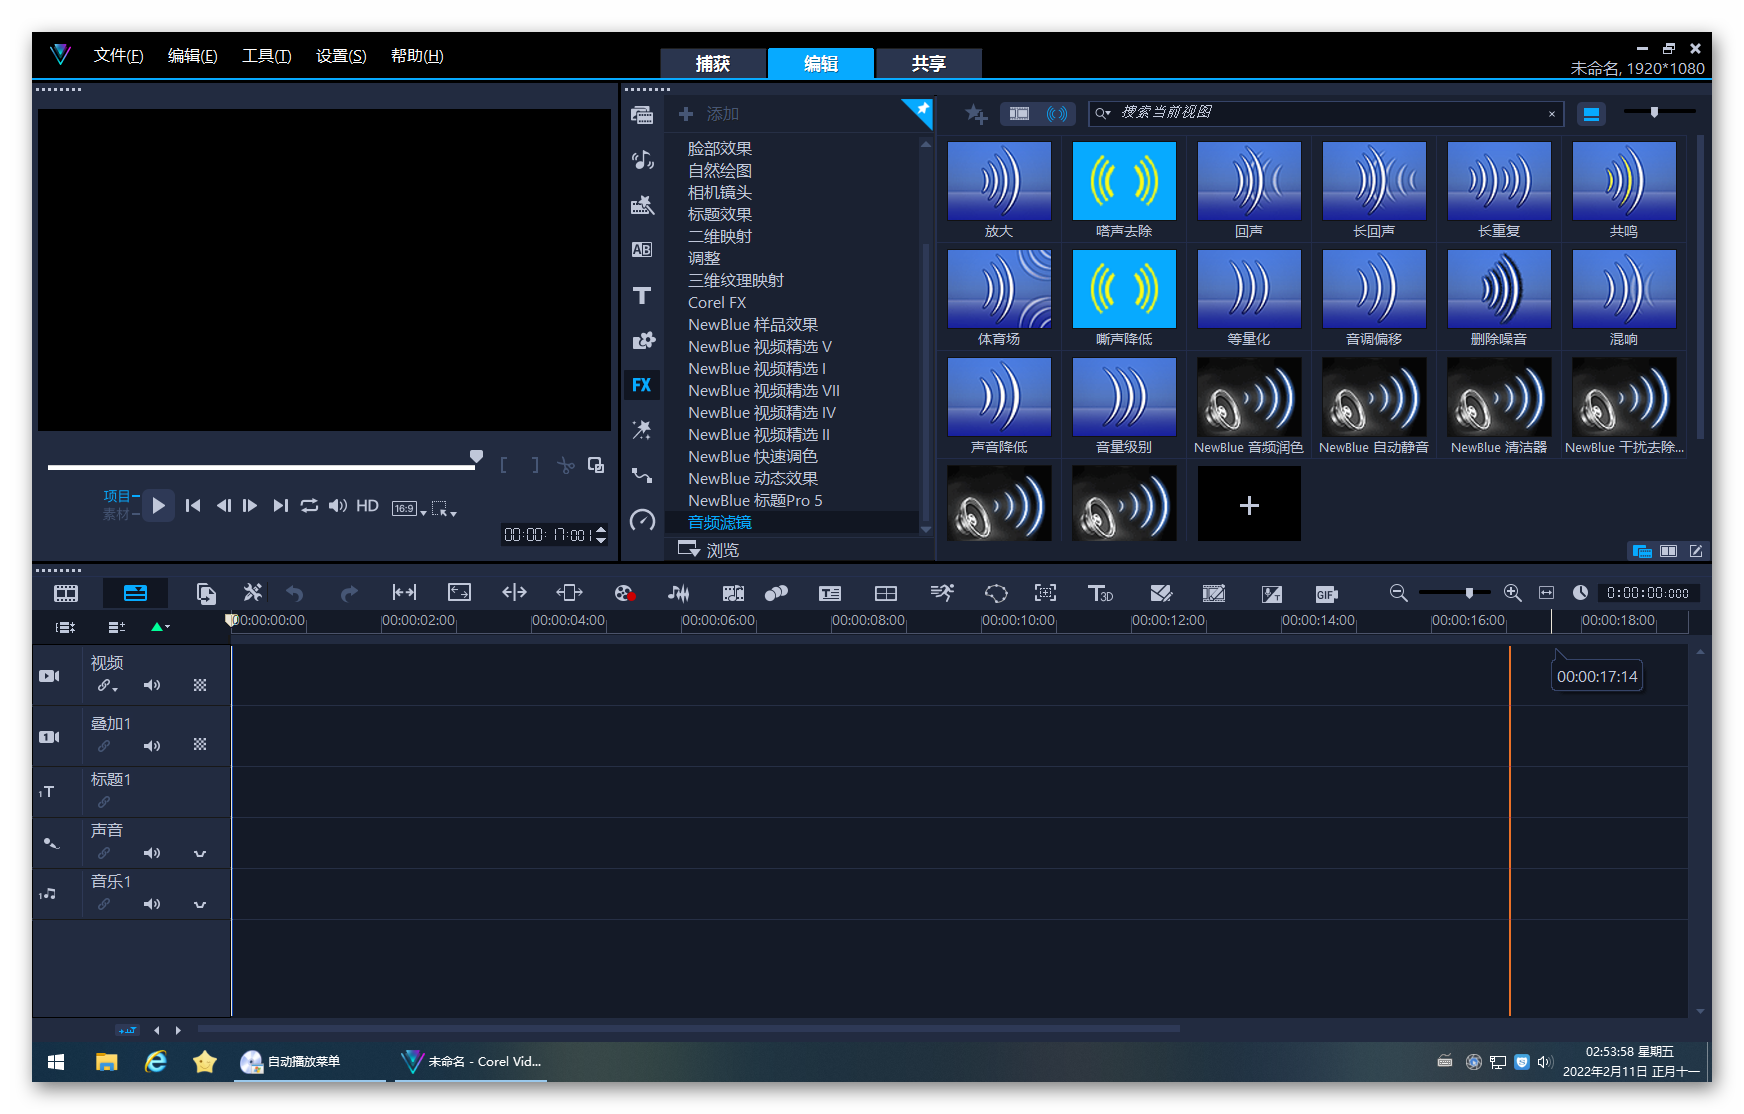Open the Title (T) library icon

(x=642, y=295)
